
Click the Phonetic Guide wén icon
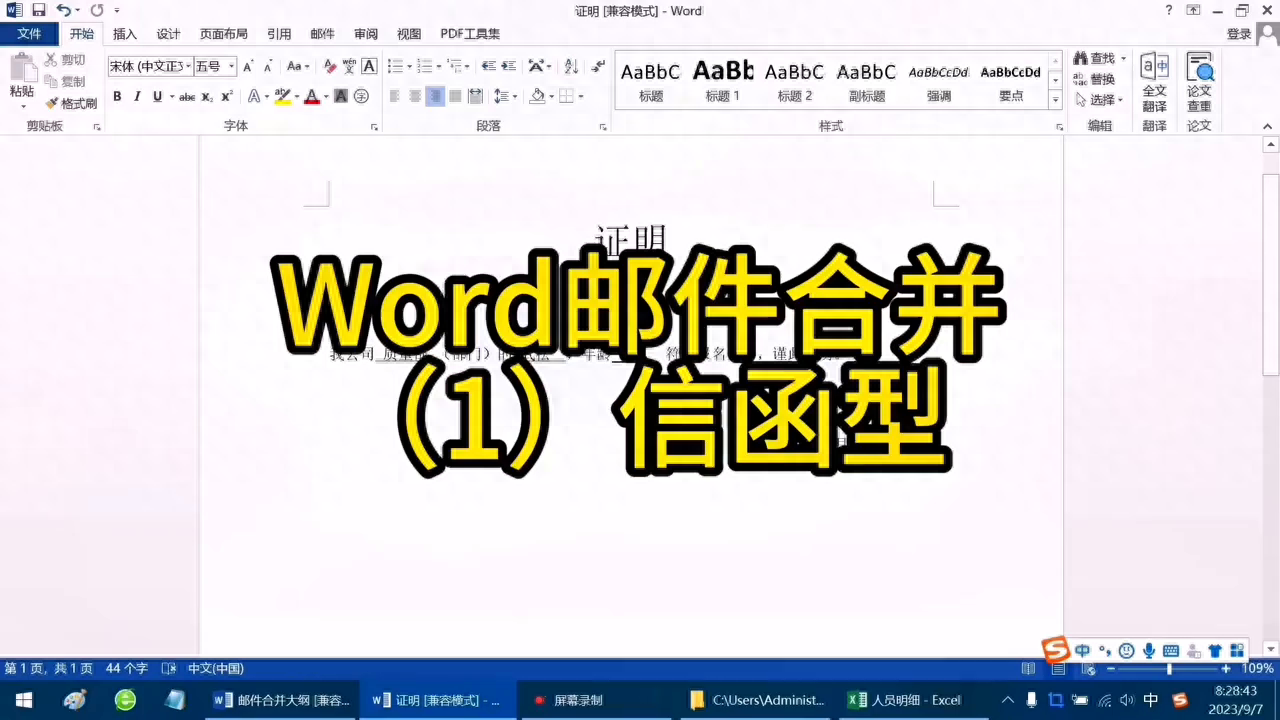(349, 66)
